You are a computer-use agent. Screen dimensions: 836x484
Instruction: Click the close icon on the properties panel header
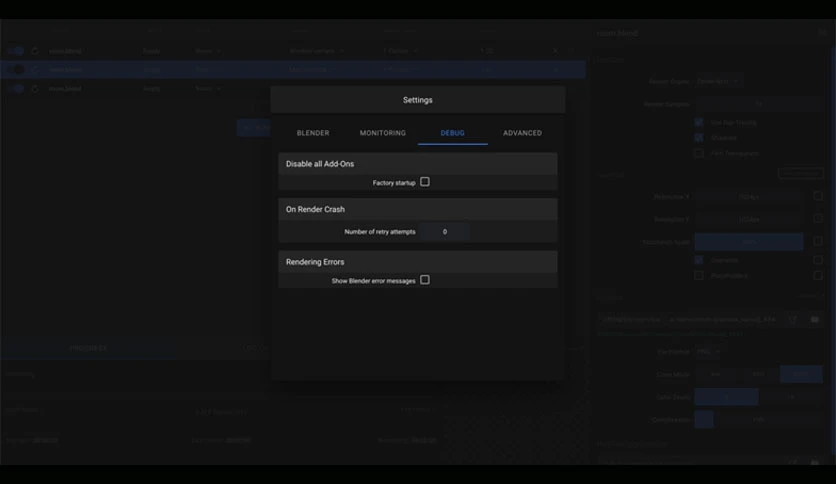822,33
